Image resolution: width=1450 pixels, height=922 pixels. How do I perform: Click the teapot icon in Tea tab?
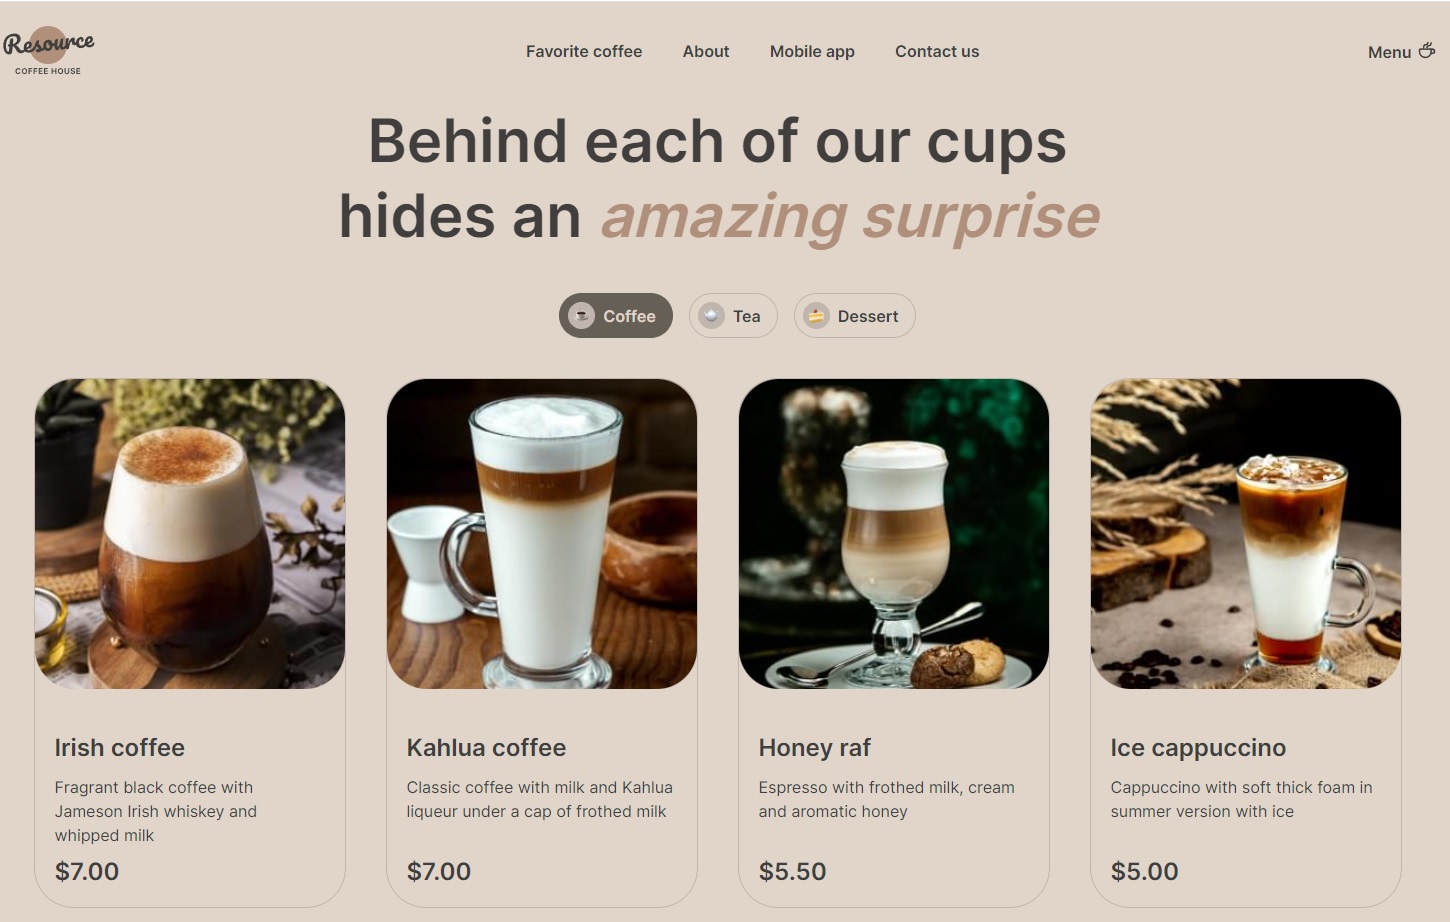(x=711, y=316)
